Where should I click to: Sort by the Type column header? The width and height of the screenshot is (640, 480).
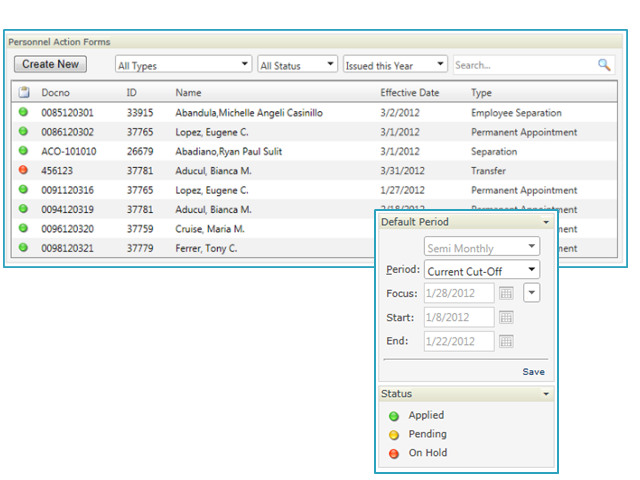[481, 93]
